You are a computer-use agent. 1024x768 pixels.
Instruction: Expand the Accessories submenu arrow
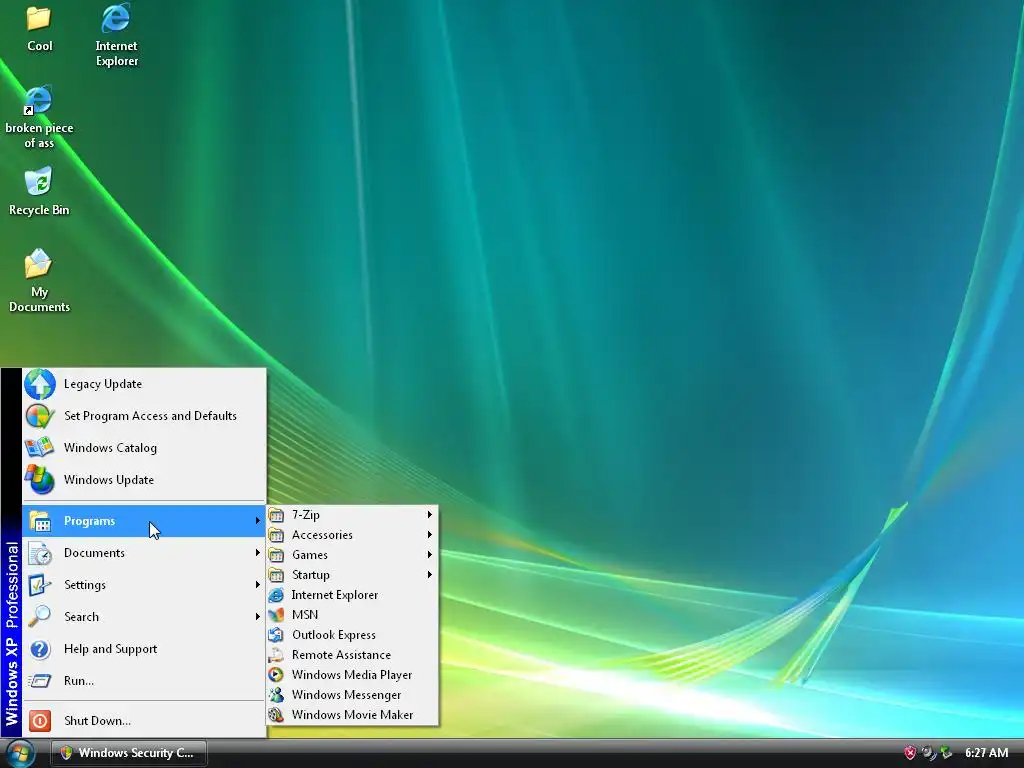click(x=430, y=535)
